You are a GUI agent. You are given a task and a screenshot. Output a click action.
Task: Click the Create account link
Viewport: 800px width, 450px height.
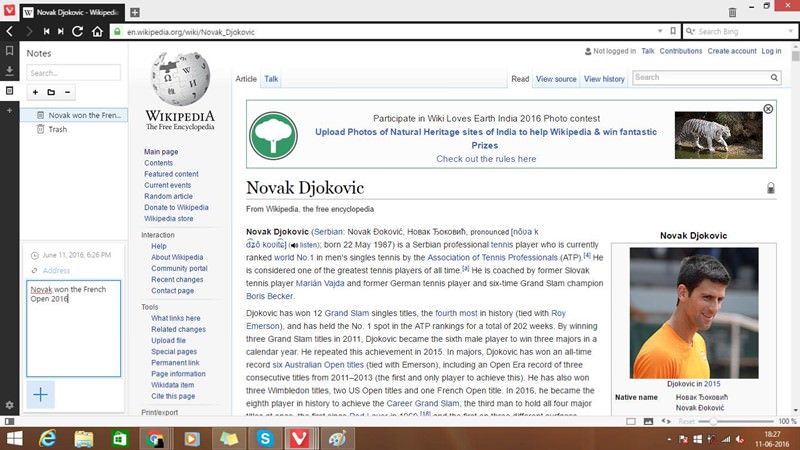pos(732,51)
